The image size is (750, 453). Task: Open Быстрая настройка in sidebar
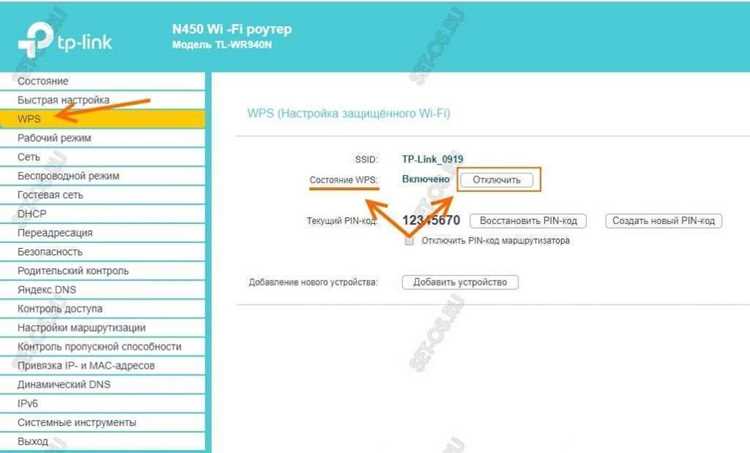coord(102,100)
